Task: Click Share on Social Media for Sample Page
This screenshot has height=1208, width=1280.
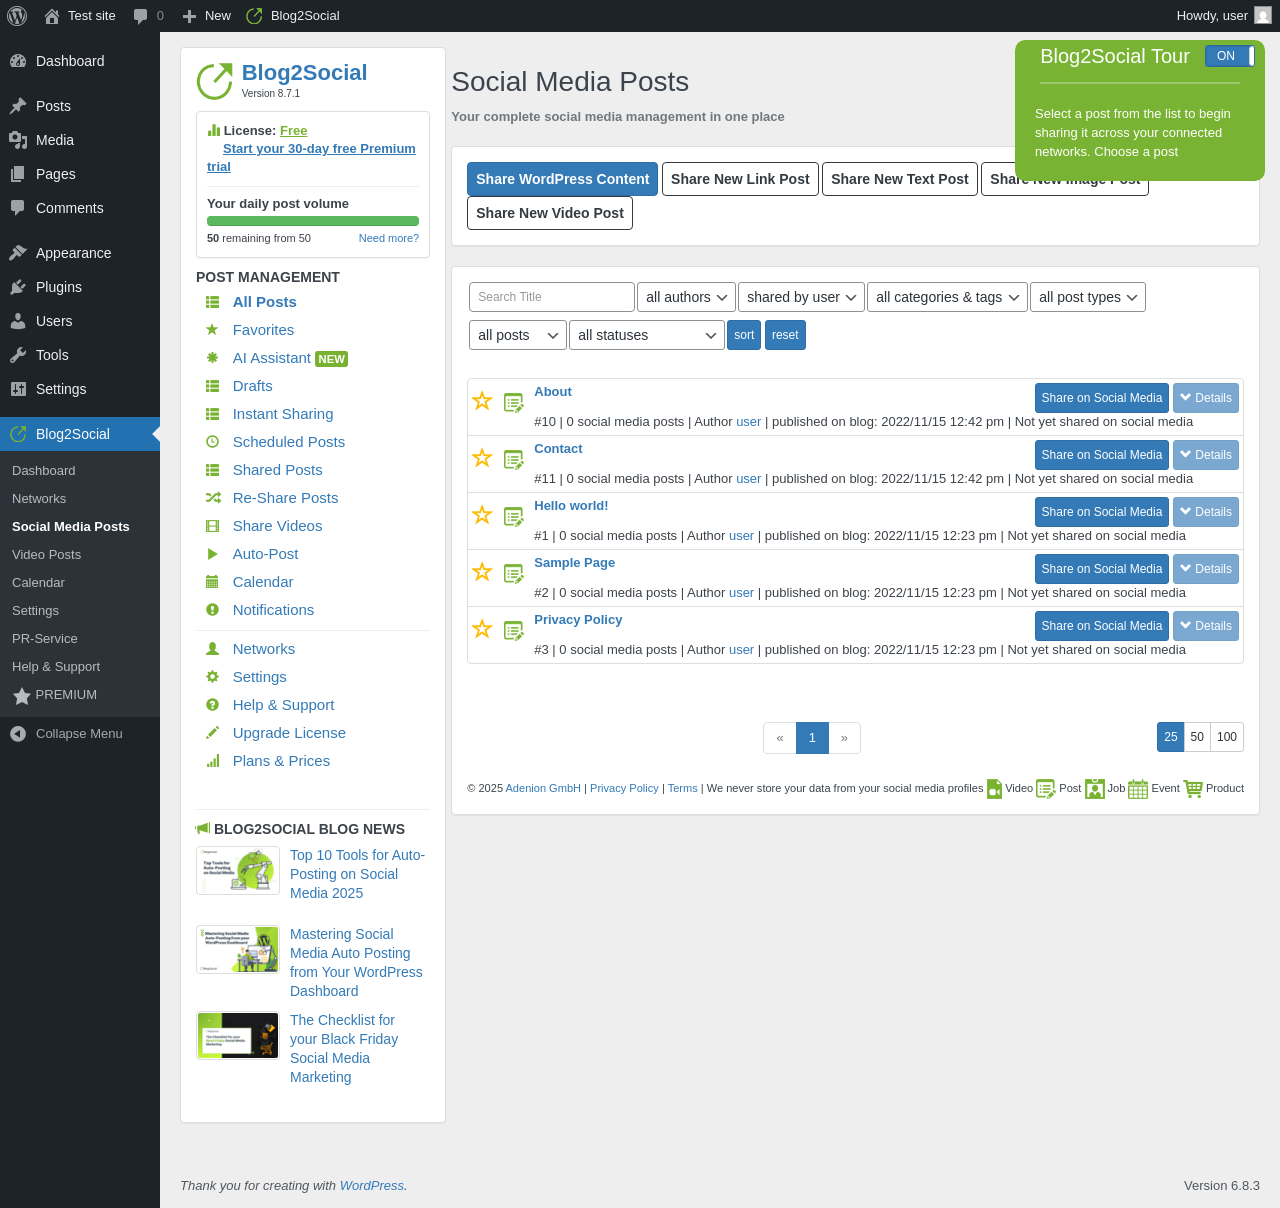Action: [1102, 569]
